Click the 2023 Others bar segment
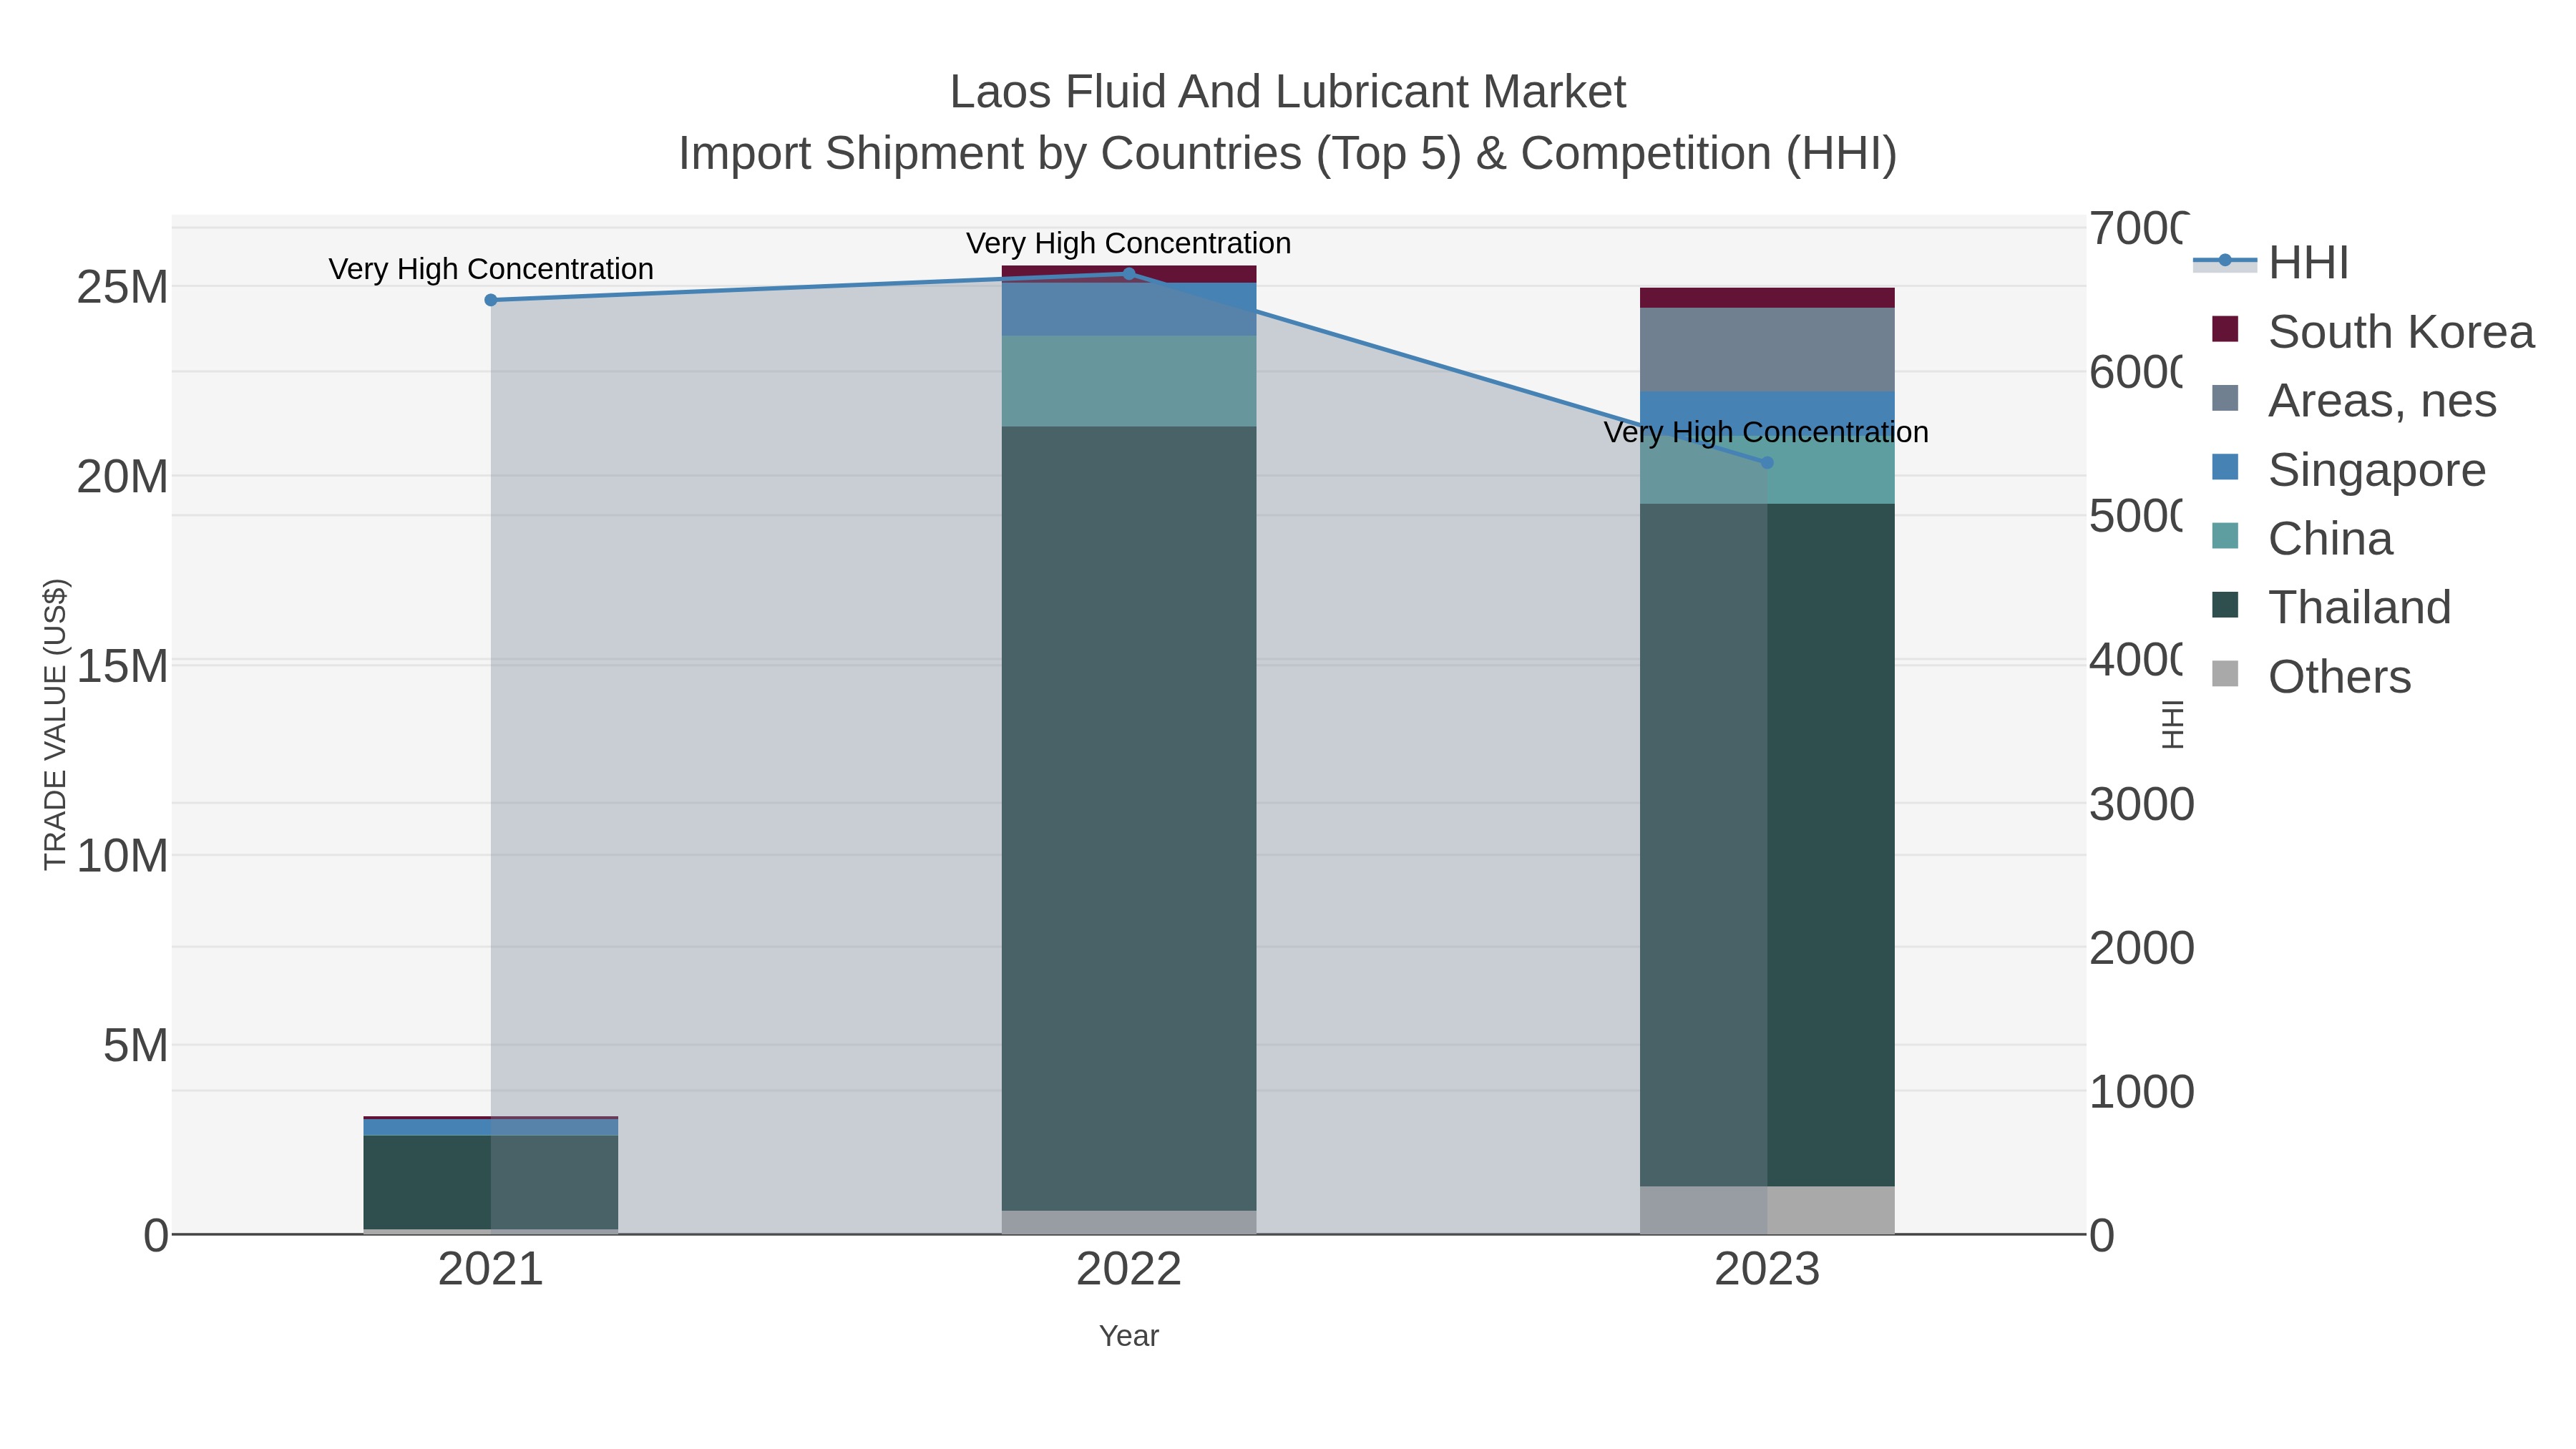2576x1449 pixels. [x=1767, y=1210]
